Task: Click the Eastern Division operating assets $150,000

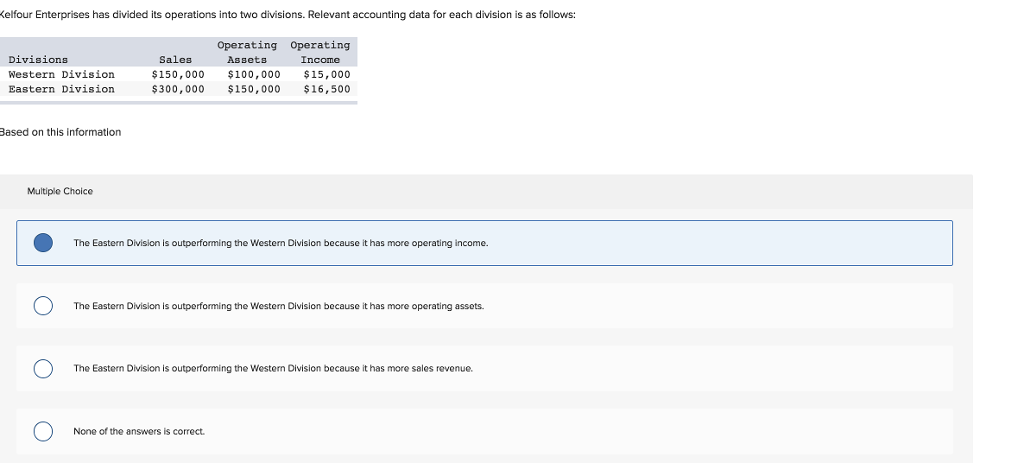Action: pyautogui.click(x=254, y=89)
